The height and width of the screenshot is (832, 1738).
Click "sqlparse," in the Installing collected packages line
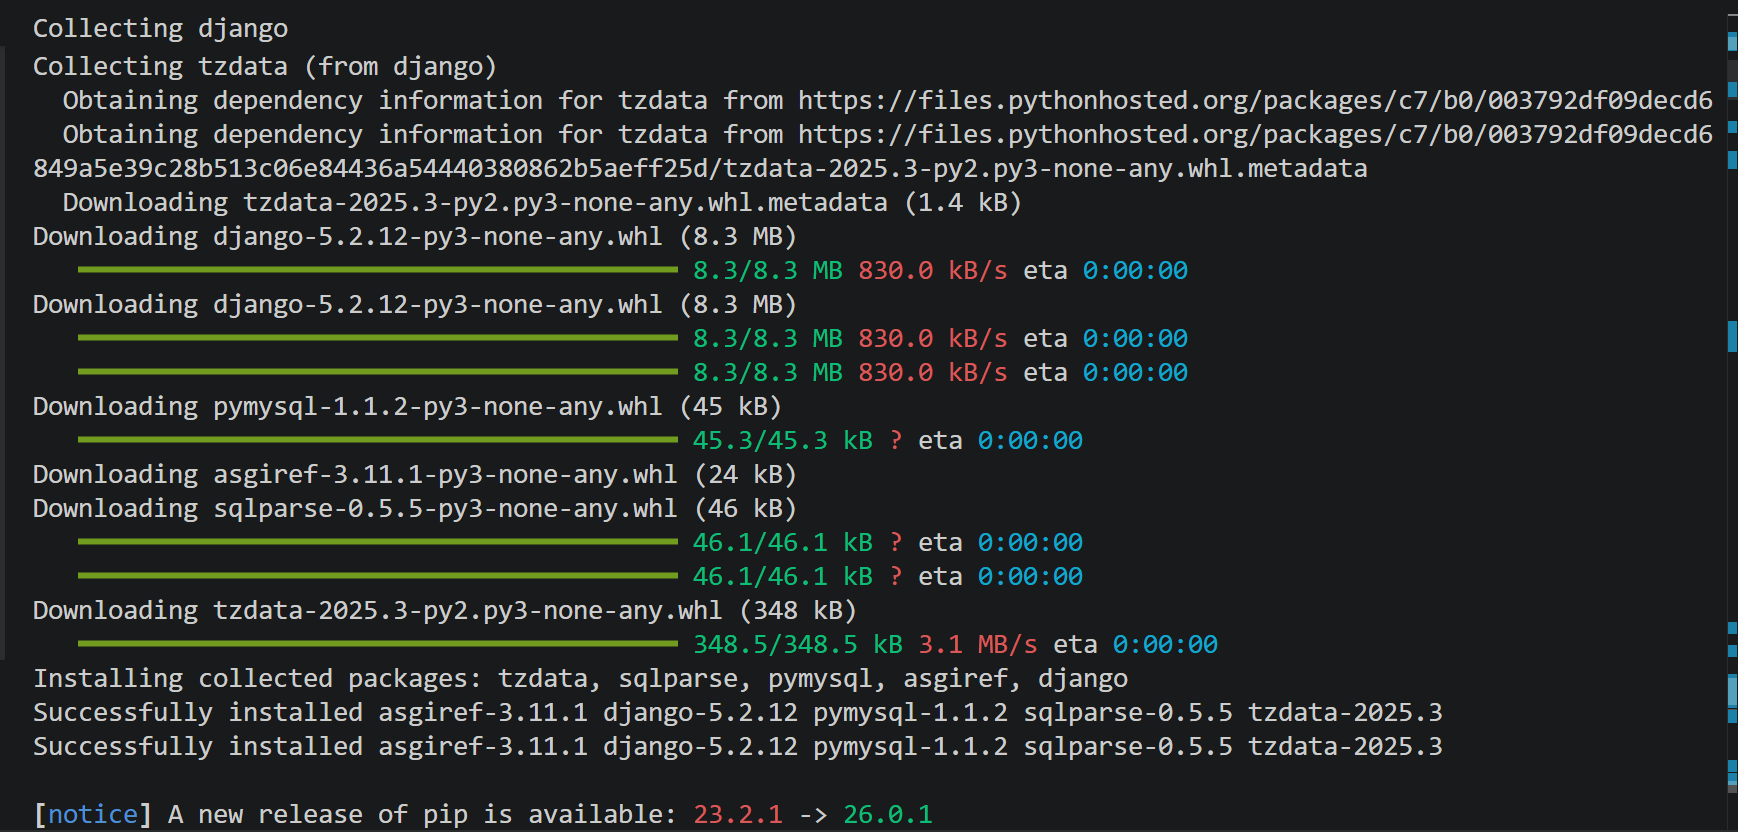click(x=685, y=678)
